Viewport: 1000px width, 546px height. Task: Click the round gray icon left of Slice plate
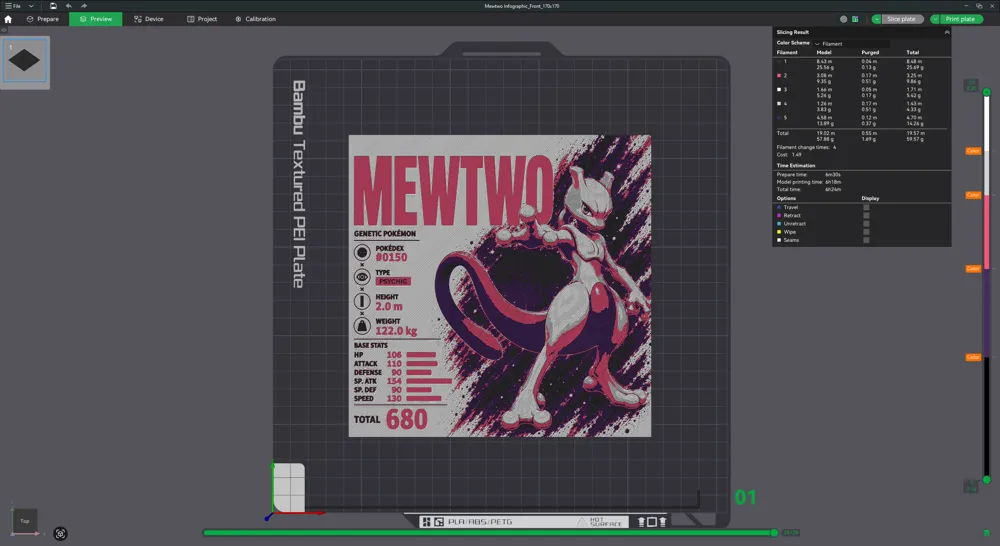coord(843,19)
